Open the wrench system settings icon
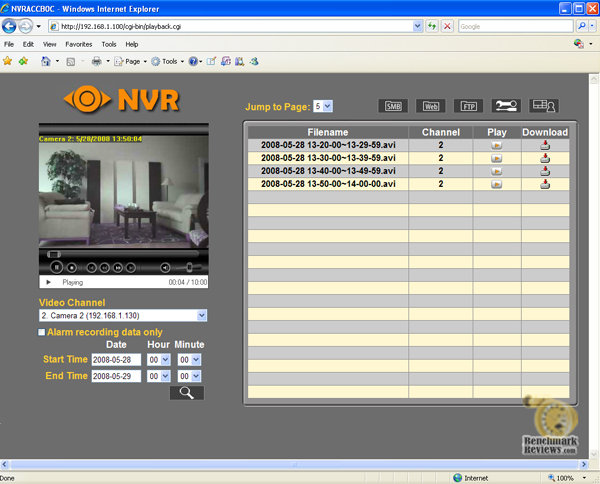This screenshot has width=600, height=484. click(x=506, y=106)
